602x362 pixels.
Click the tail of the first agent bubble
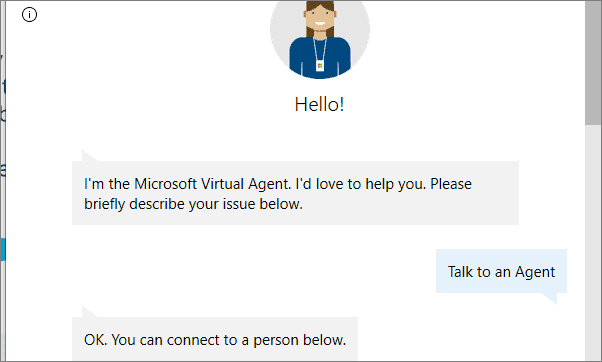coord(88,156)
